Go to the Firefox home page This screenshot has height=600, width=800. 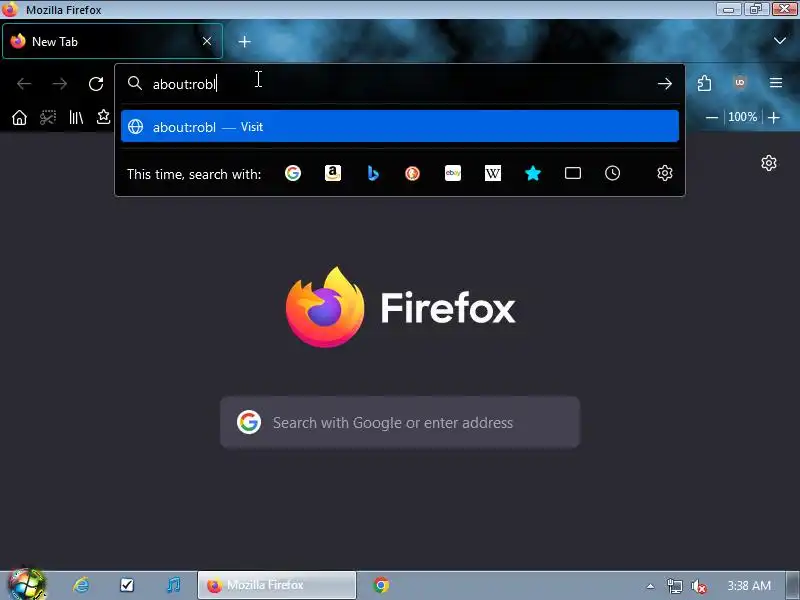[x=19, y=118]
